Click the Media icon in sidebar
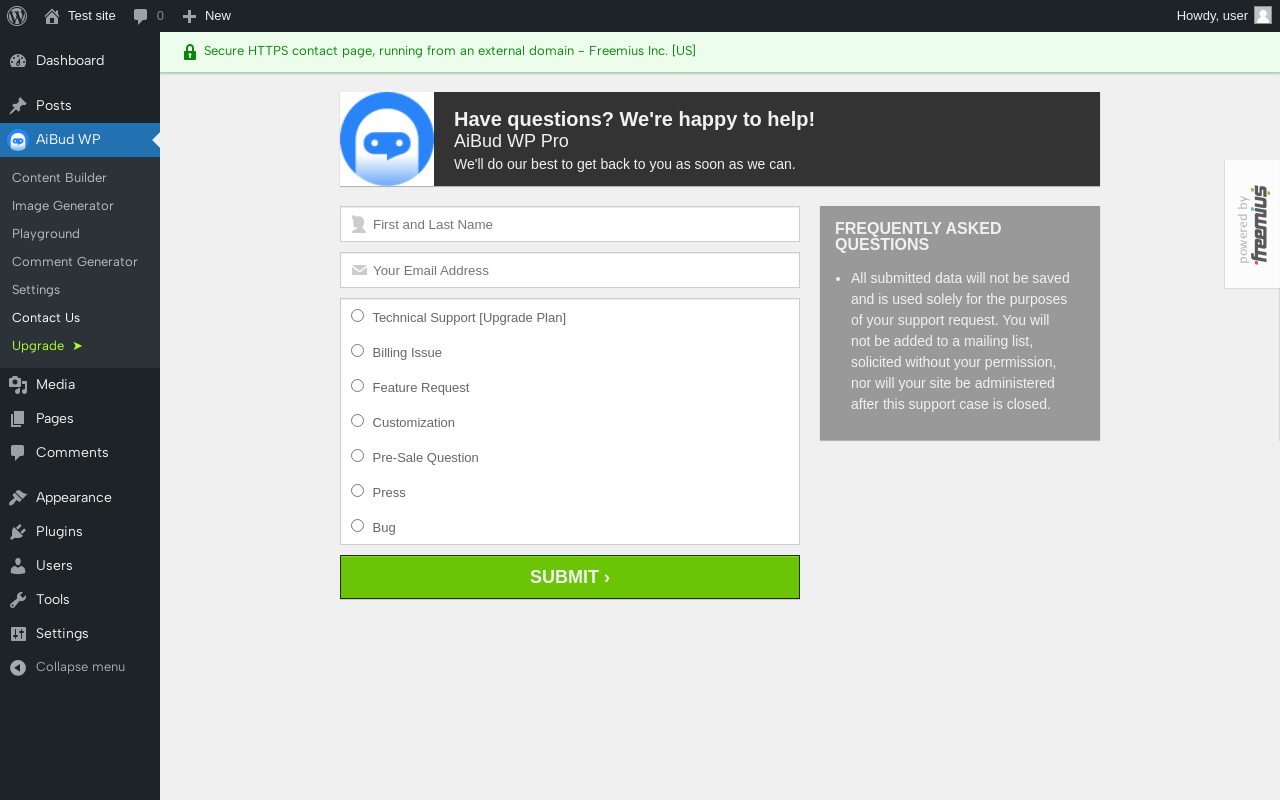 tap(18, 385)
